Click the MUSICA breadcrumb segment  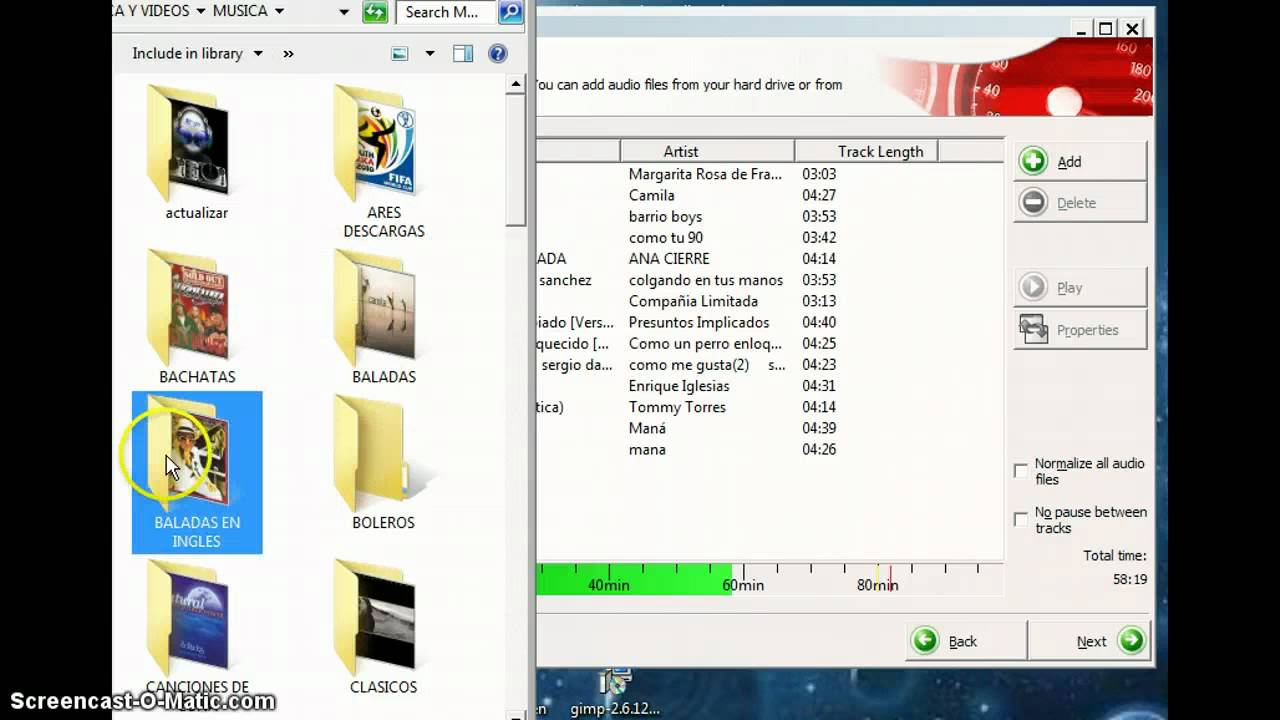240,11
